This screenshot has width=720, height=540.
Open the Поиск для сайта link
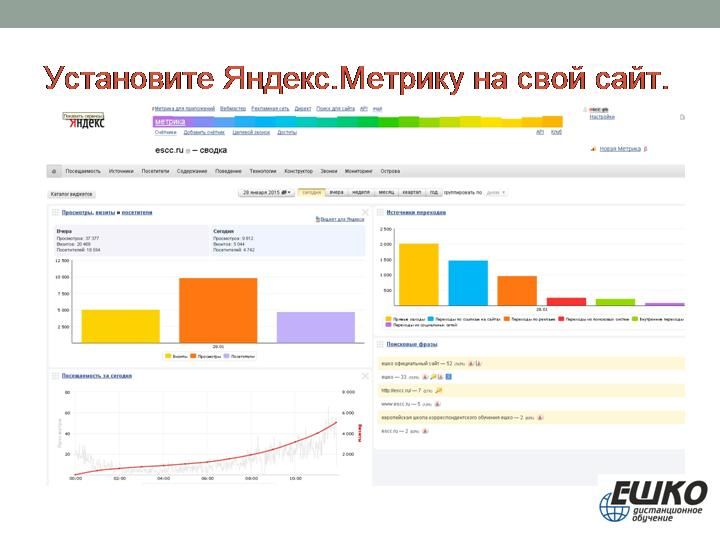(335, 109)
